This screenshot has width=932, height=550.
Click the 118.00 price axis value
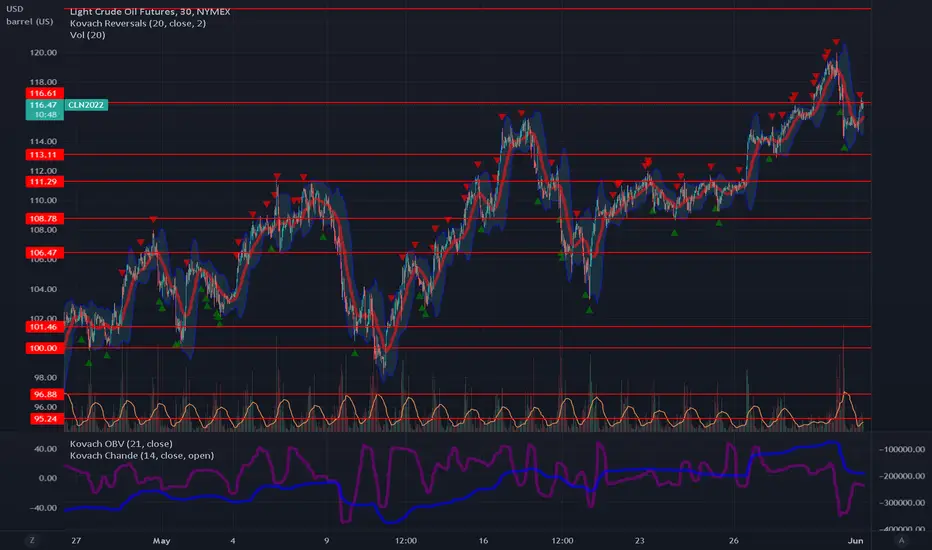tap(43, 82)
